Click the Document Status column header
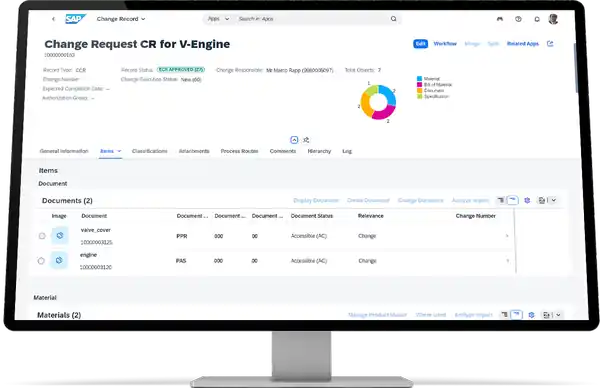The image size is (600, 388). pos(312,216)
